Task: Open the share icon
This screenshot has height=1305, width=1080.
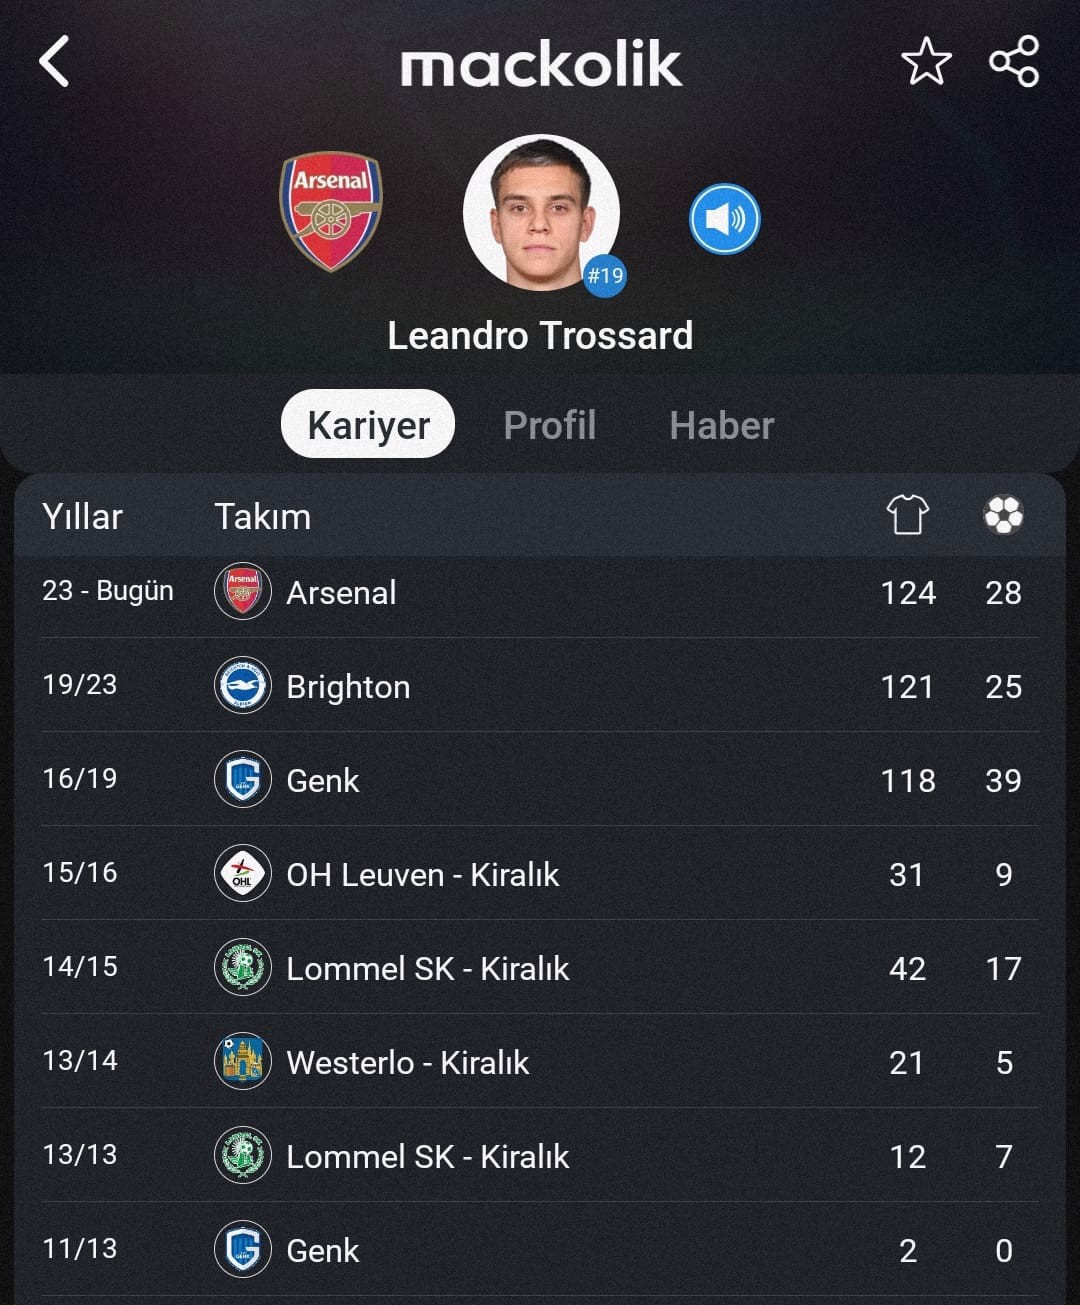Action: click(1014, 62)
